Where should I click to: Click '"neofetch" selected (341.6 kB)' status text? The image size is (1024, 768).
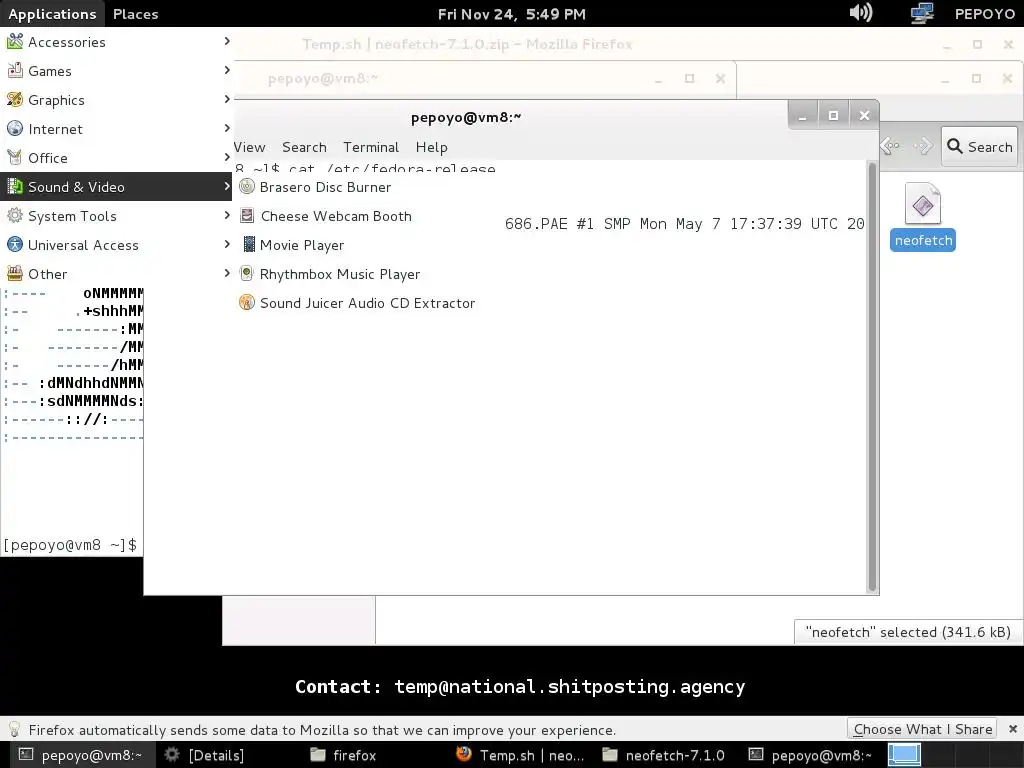pos(908,632)
